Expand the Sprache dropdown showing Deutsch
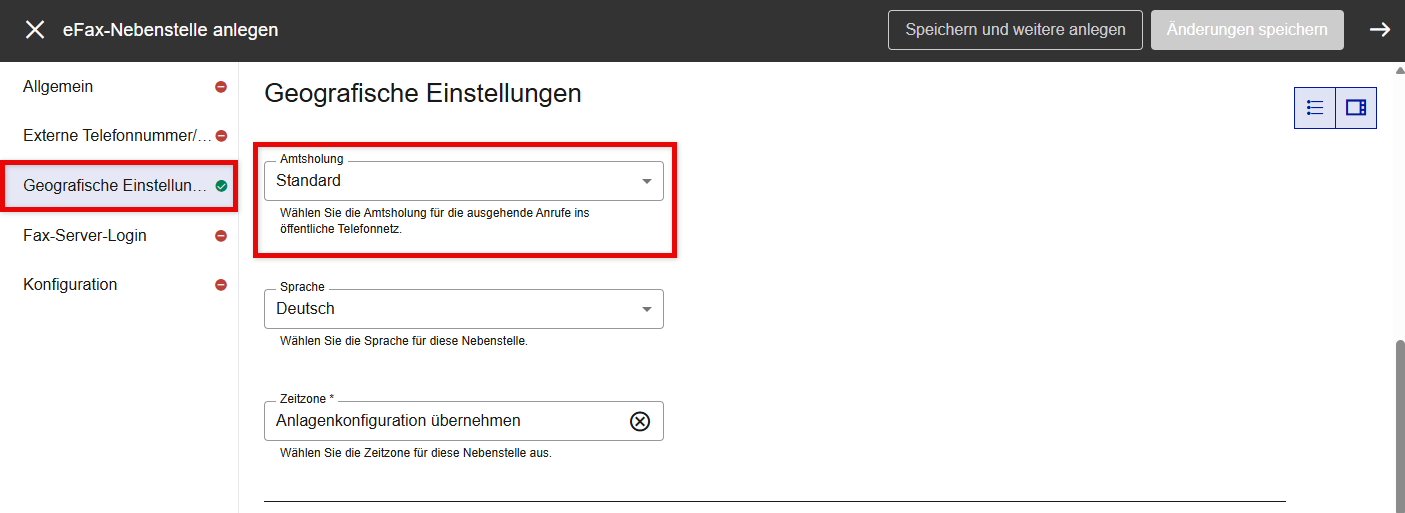 click(x=463, y=309)
